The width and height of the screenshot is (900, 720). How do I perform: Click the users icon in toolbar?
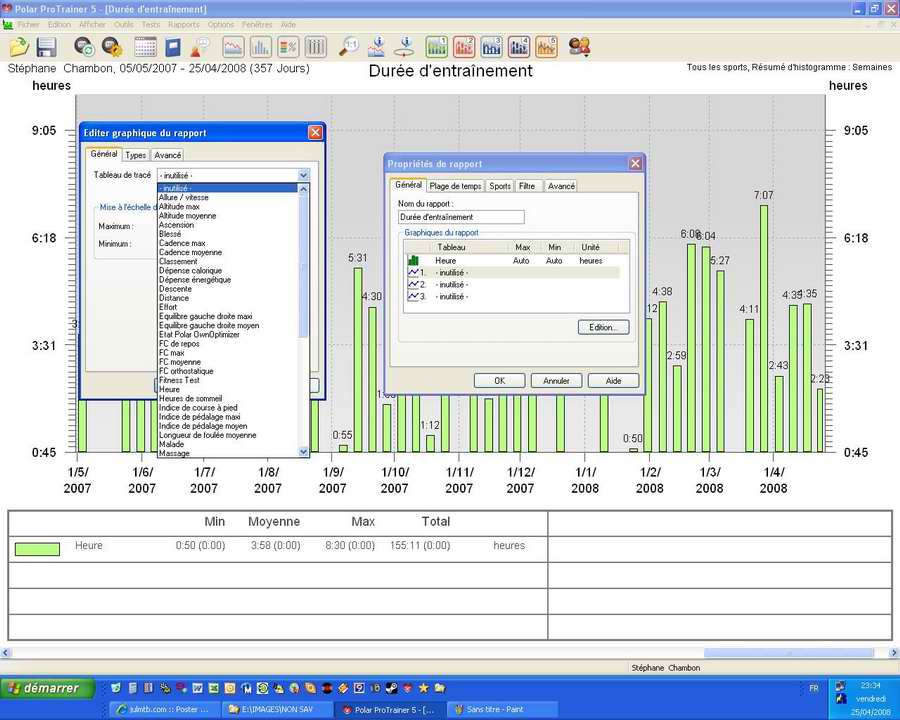coord(579,47)
